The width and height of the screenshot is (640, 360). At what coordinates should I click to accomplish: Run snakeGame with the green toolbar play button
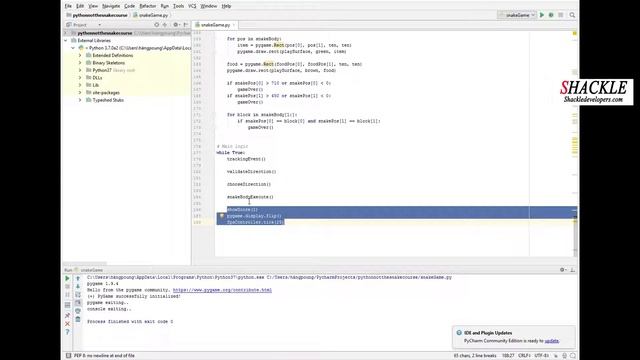tap(542, 15)
